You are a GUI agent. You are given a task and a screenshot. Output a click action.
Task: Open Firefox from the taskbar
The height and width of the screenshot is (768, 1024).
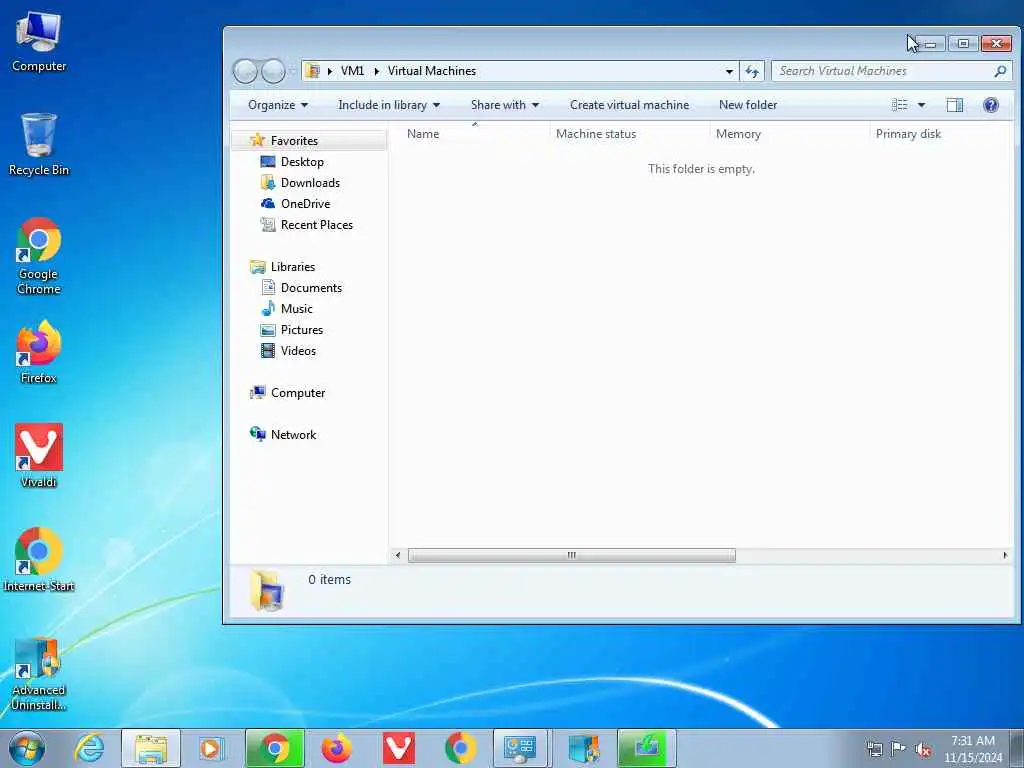click(x=336, y=748)
